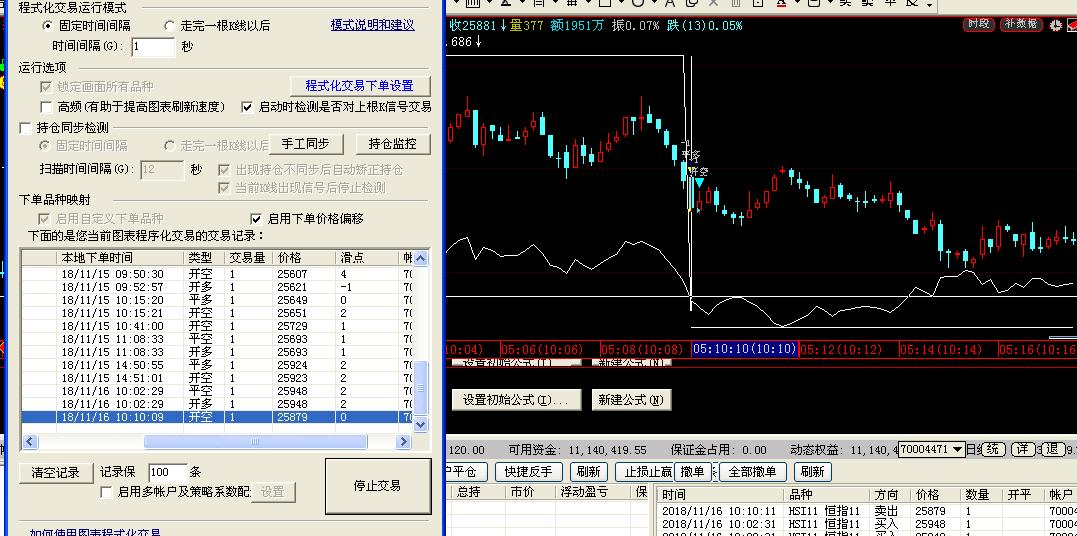The image size is (1077, 536).
Task: Select the 走完一根K线以后 run mode radio
Action: click(x=169, y=26)
